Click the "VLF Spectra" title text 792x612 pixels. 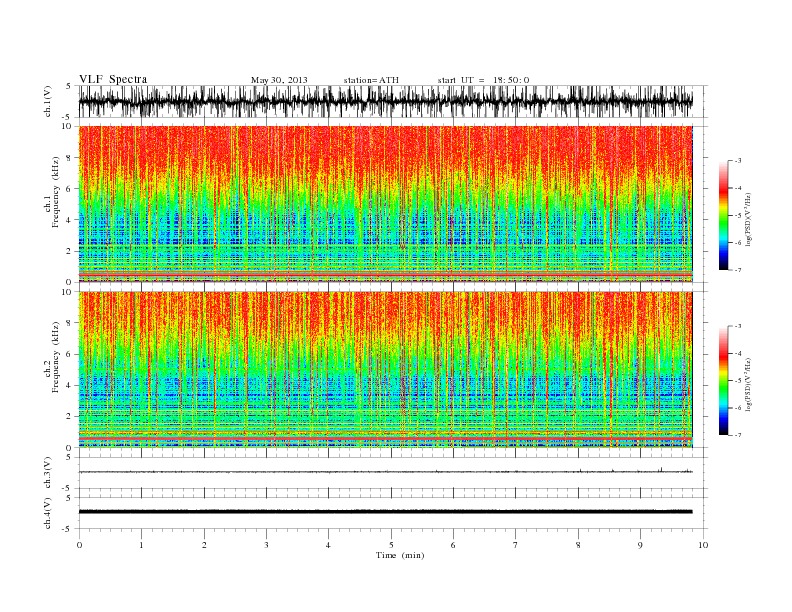(113, 79)
